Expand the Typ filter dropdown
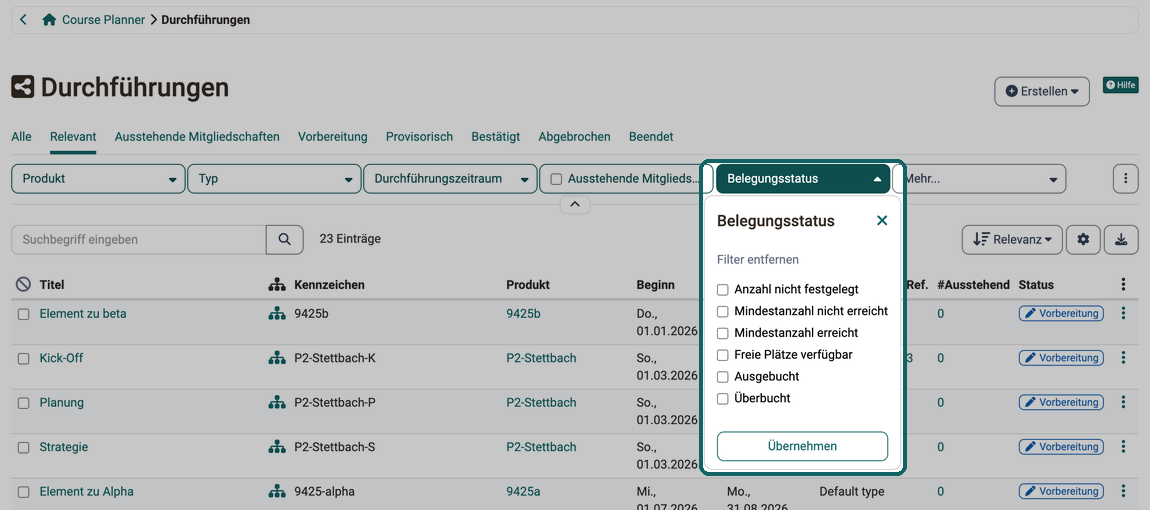The width and height of the screenshot is (1150, 510). pyautogui.click(x=274, y=178)
